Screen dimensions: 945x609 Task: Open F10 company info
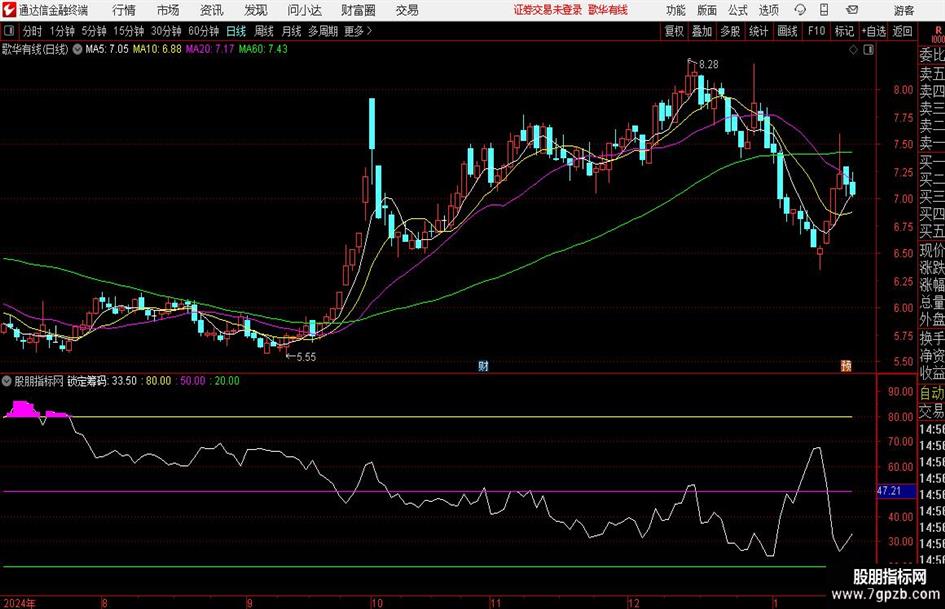coord(817,31)
